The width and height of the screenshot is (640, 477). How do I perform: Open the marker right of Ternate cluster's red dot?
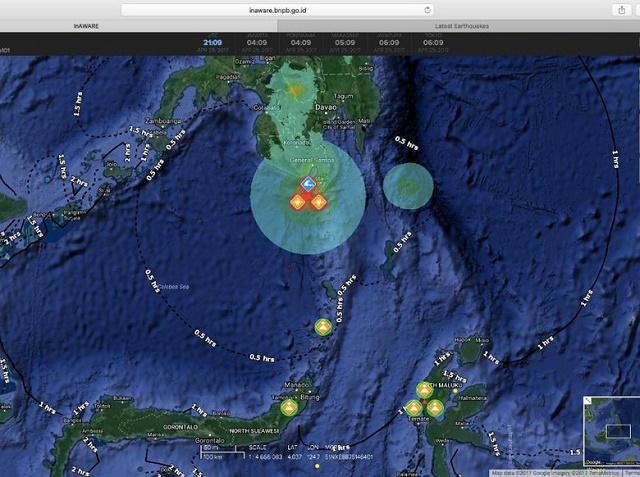435,408
